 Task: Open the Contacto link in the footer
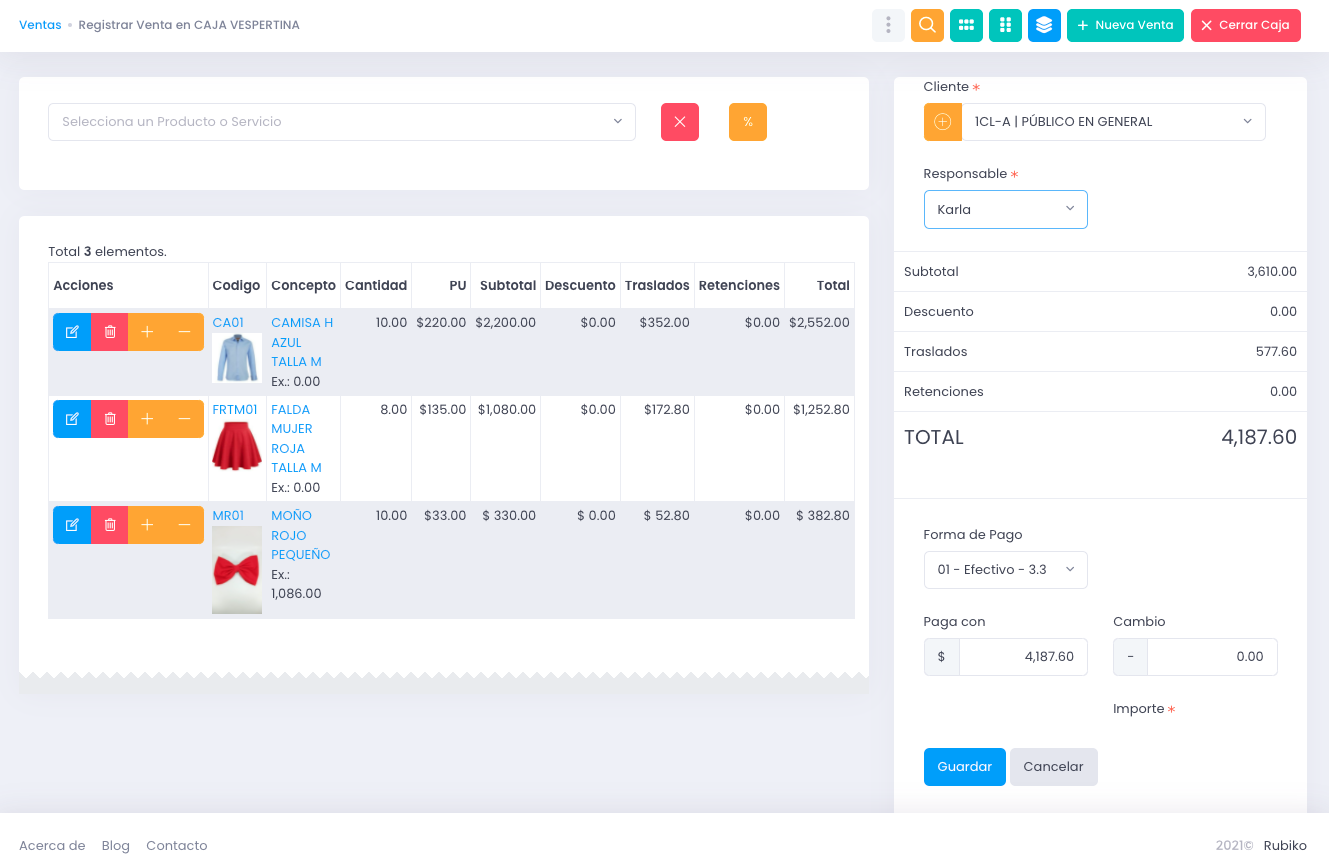[x=176, y=845]
